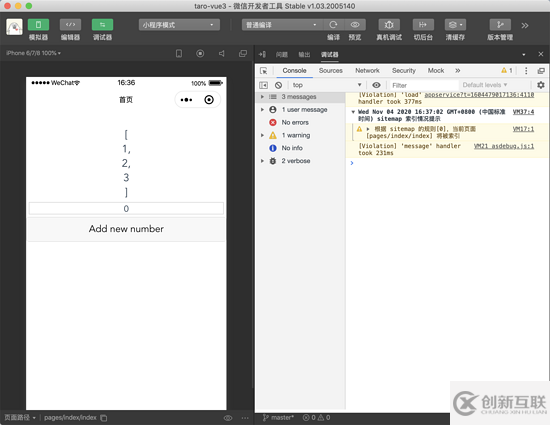
Task: Expand the 1 warning group
Action: pyautogui.click(x=262, y=135)
